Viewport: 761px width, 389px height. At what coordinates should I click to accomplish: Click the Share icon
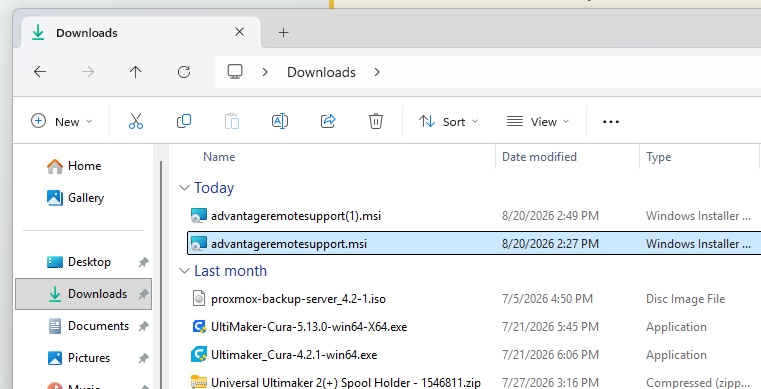(328, 121)
